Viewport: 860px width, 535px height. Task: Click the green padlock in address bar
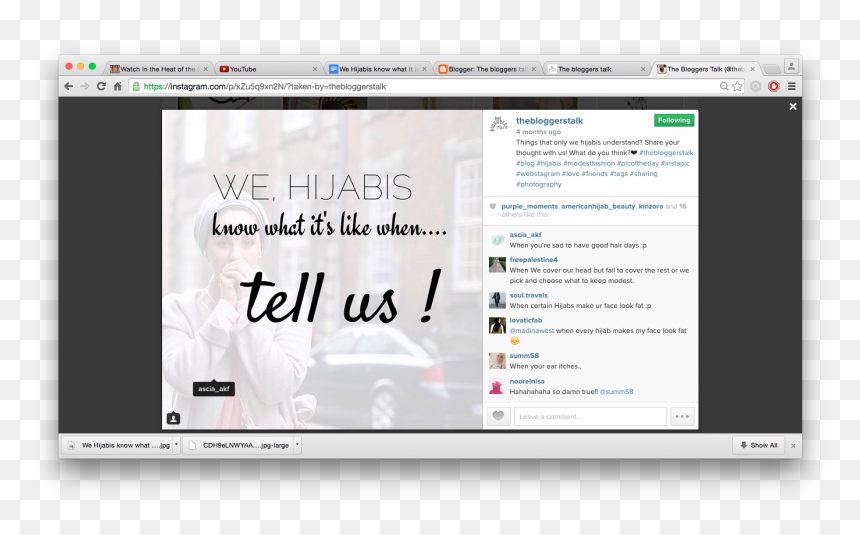tap(136, 86)
